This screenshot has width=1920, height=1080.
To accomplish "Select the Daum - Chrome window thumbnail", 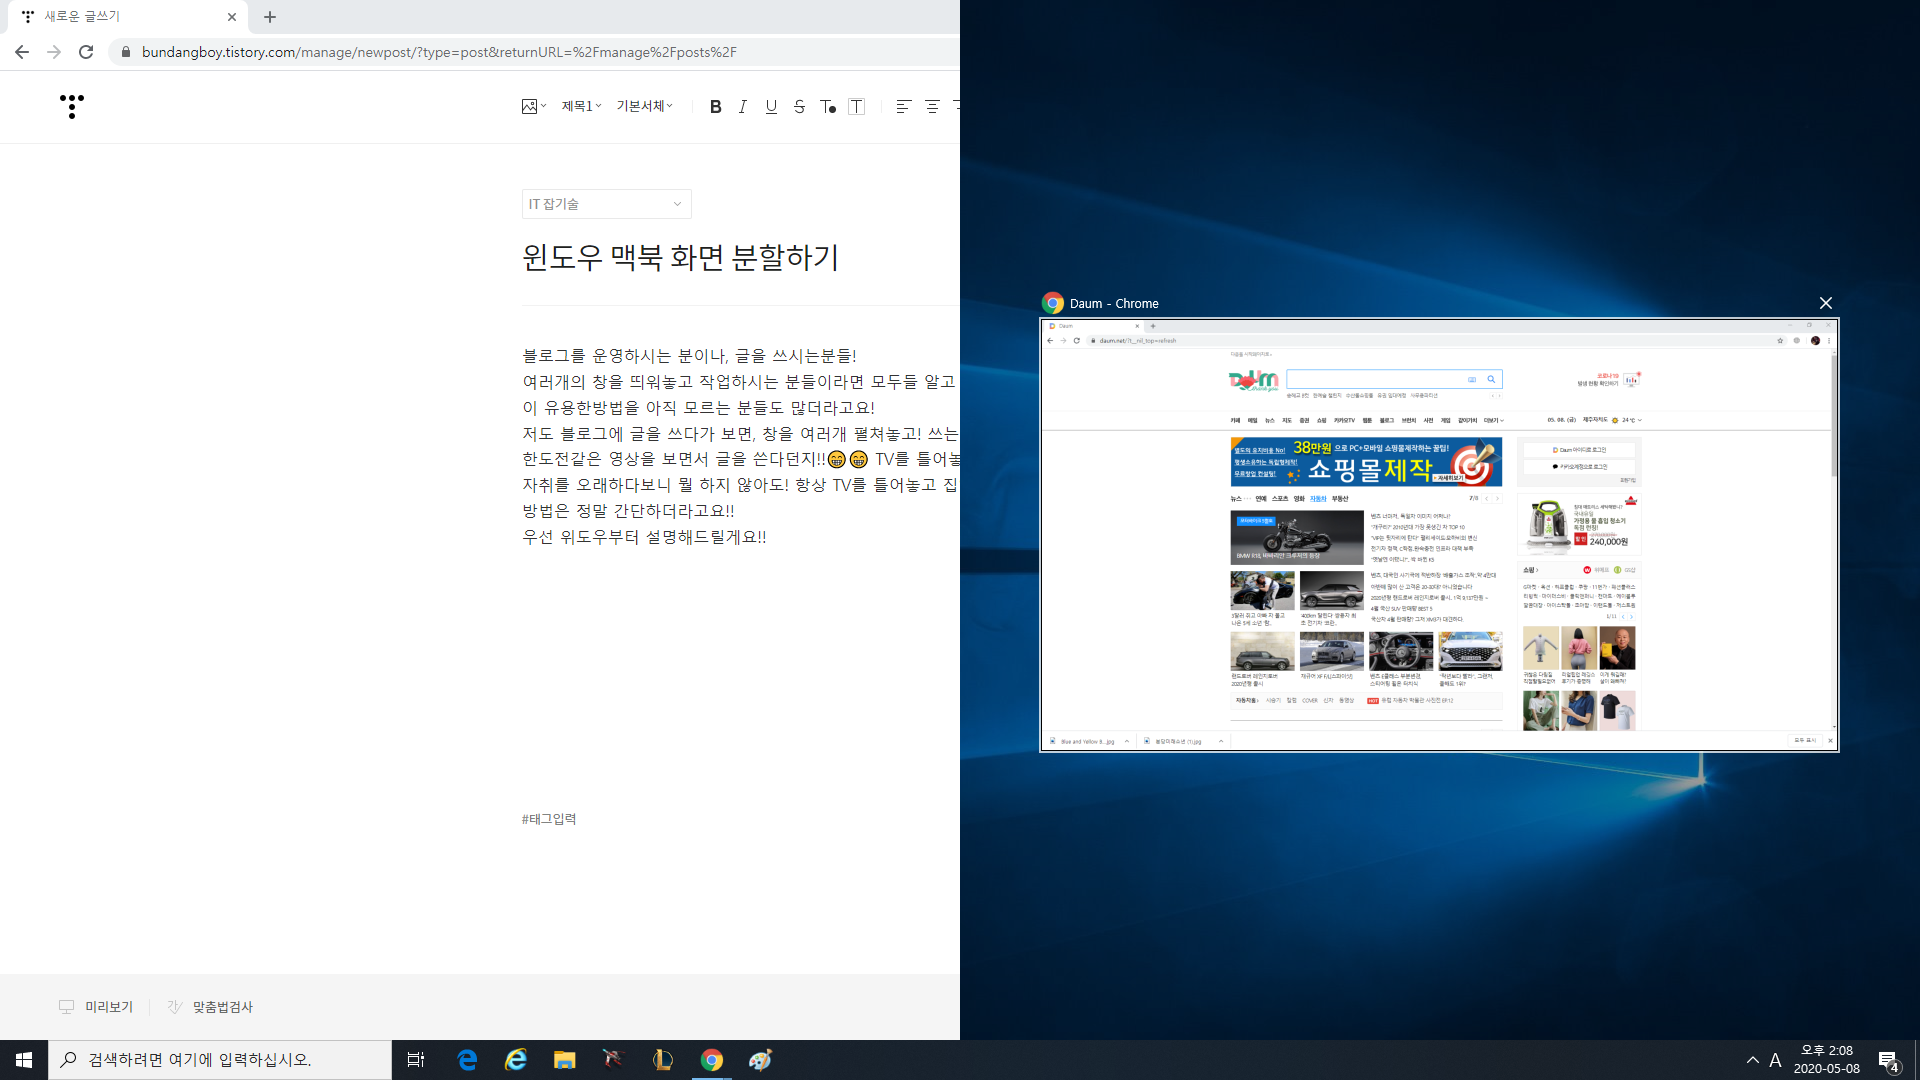I will 1438,535.
